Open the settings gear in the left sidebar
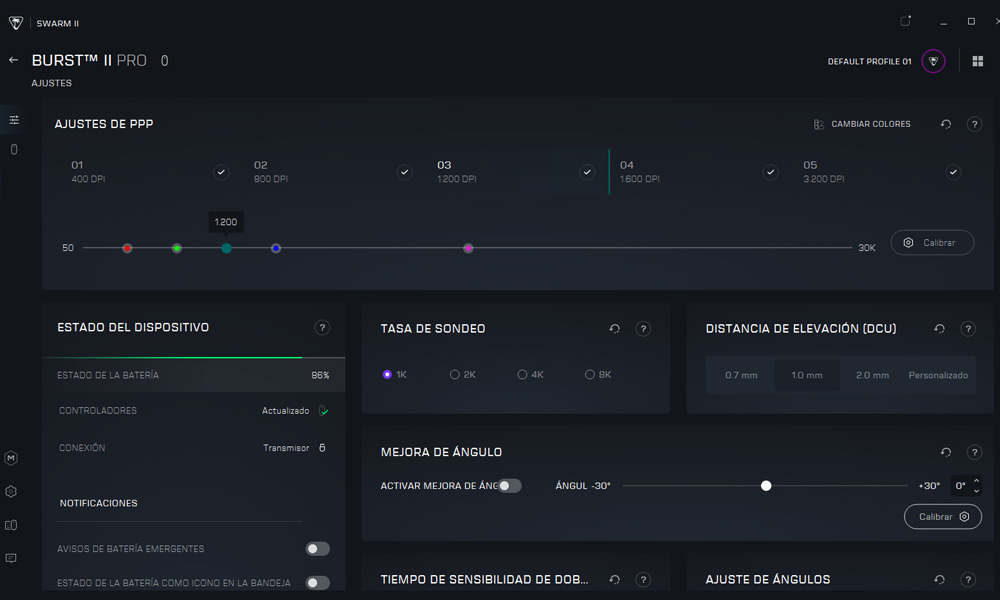Viewport: 1000px width, 600px height. pyautogui.click(x=11, y=491)
